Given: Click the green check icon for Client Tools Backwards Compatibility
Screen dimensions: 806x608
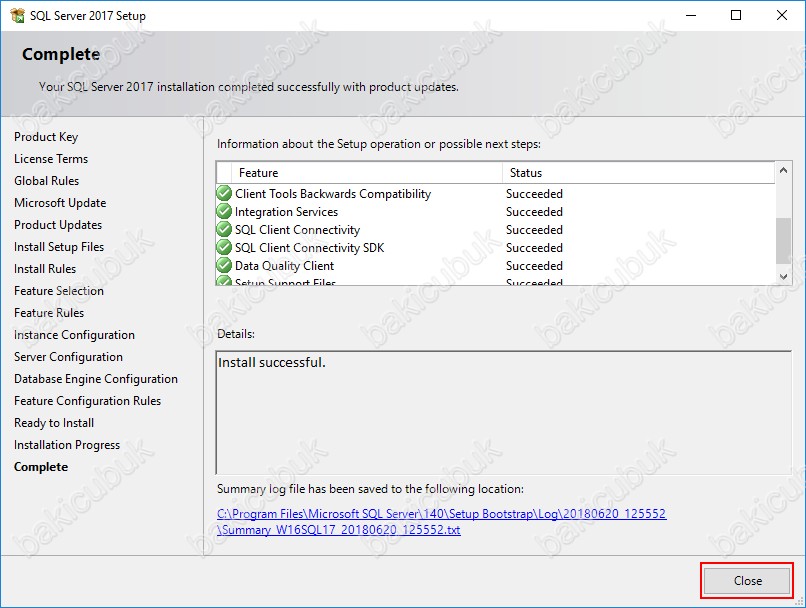Looking at the screenshot, I should click(x=224, y=194).
